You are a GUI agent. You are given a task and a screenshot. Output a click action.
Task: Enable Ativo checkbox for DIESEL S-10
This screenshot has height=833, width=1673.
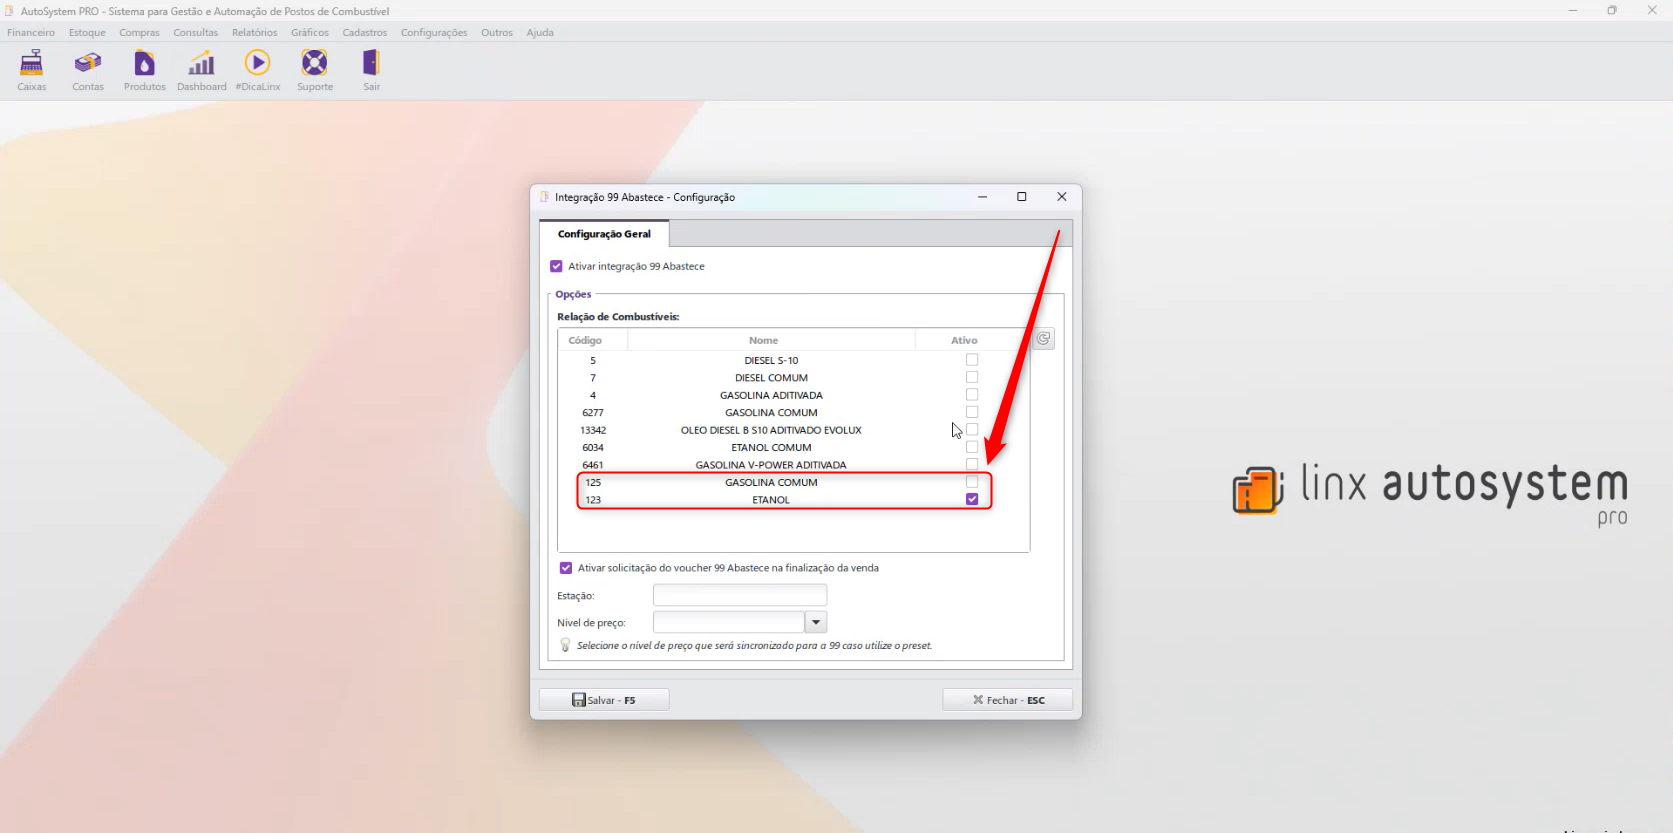972,360
